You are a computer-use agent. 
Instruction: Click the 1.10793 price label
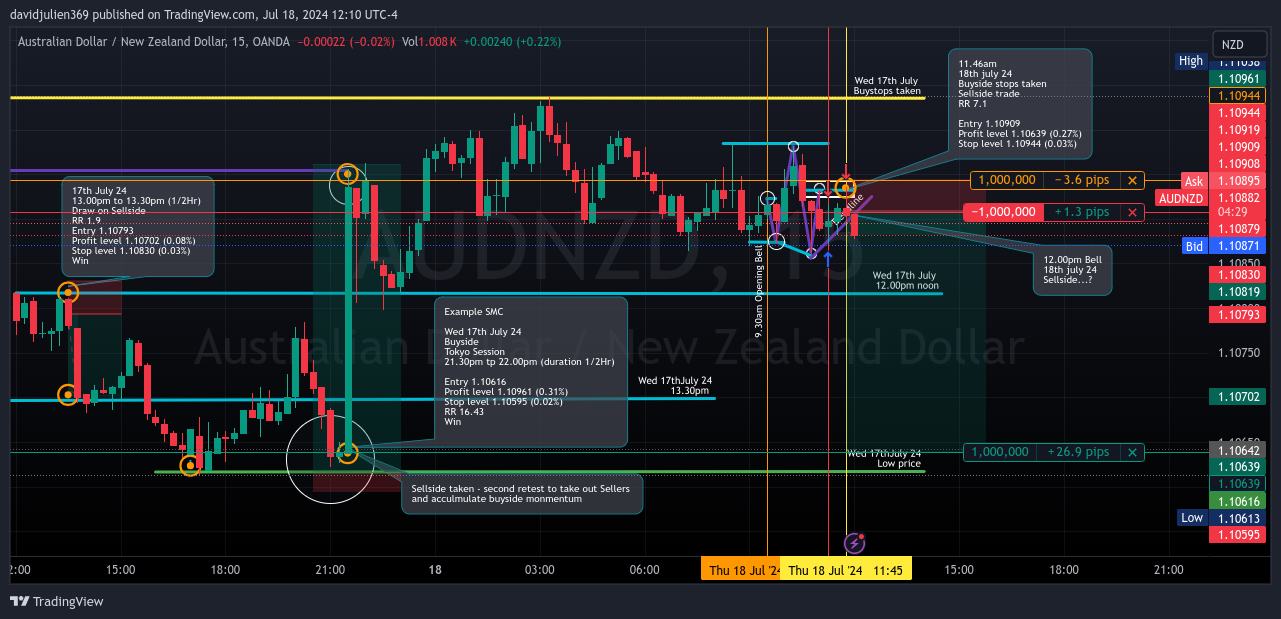[x=1239, y=315]
